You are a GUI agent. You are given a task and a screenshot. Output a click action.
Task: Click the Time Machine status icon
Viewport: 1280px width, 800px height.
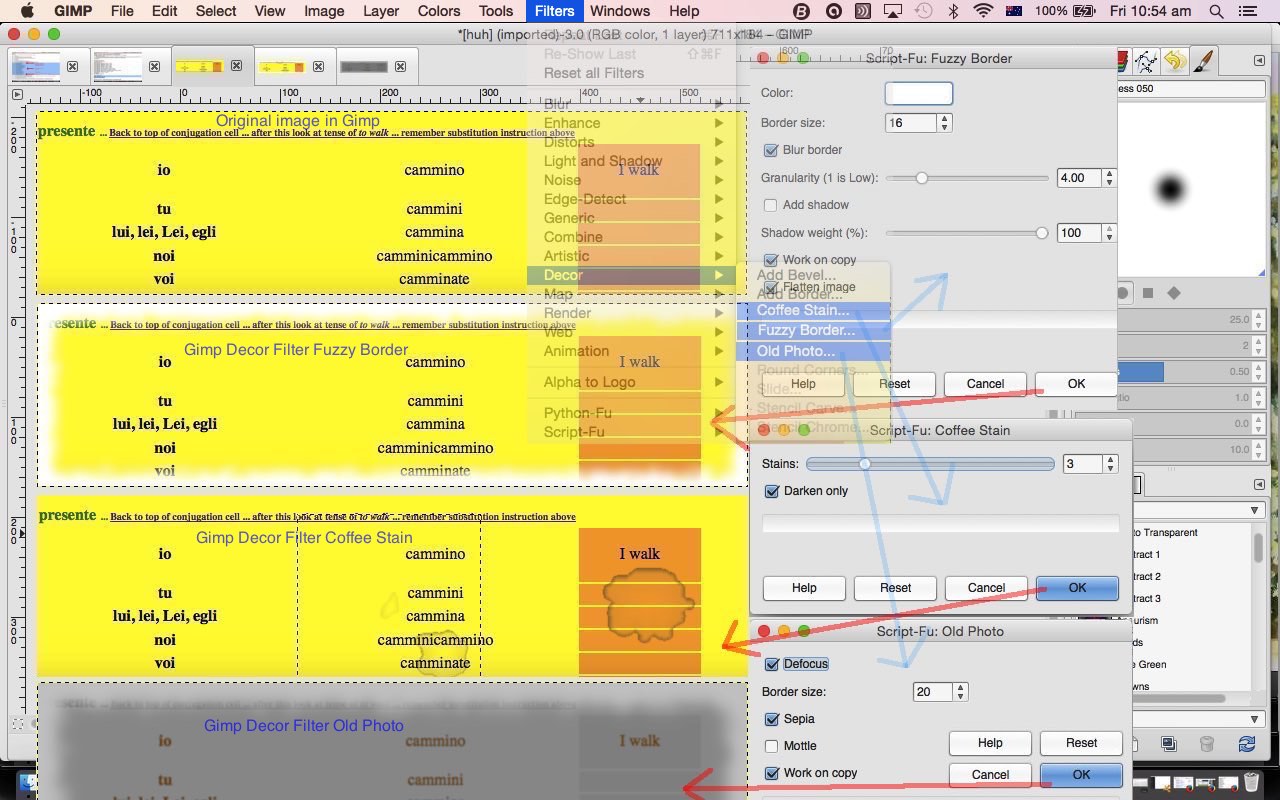tap(923, 11)
